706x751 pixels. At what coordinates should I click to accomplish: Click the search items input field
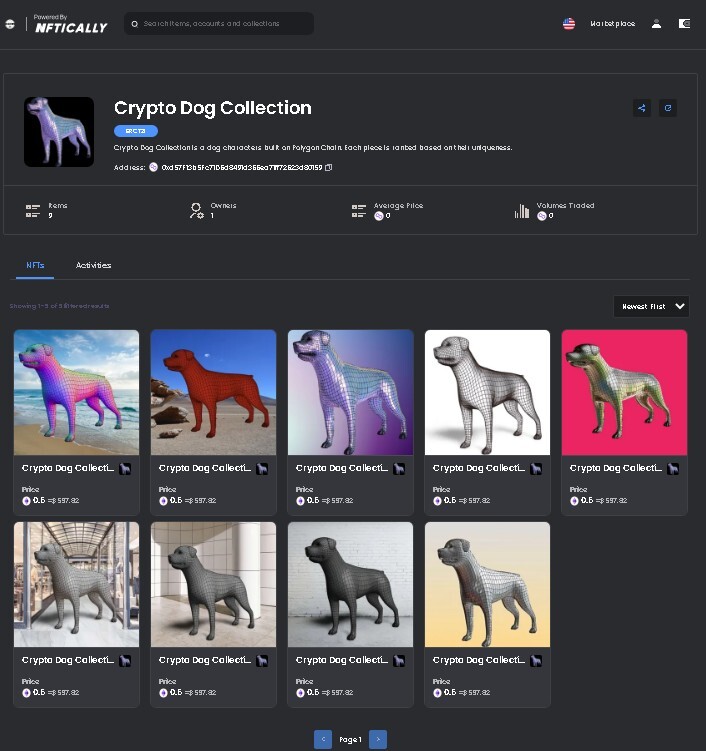coord(219,23)
